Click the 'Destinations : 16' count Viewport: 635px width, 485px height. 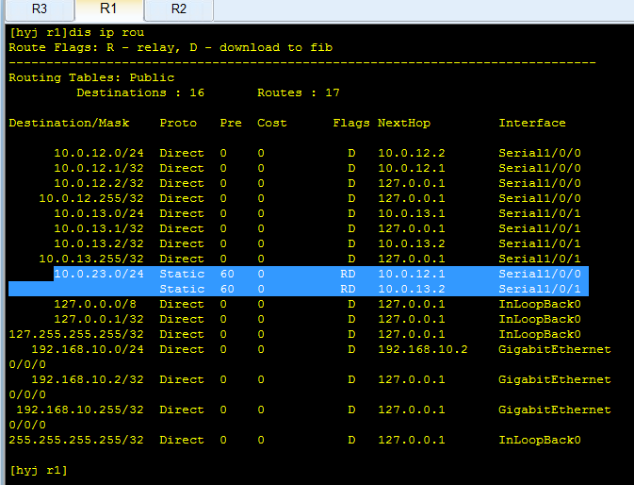(x=141, y=93)
